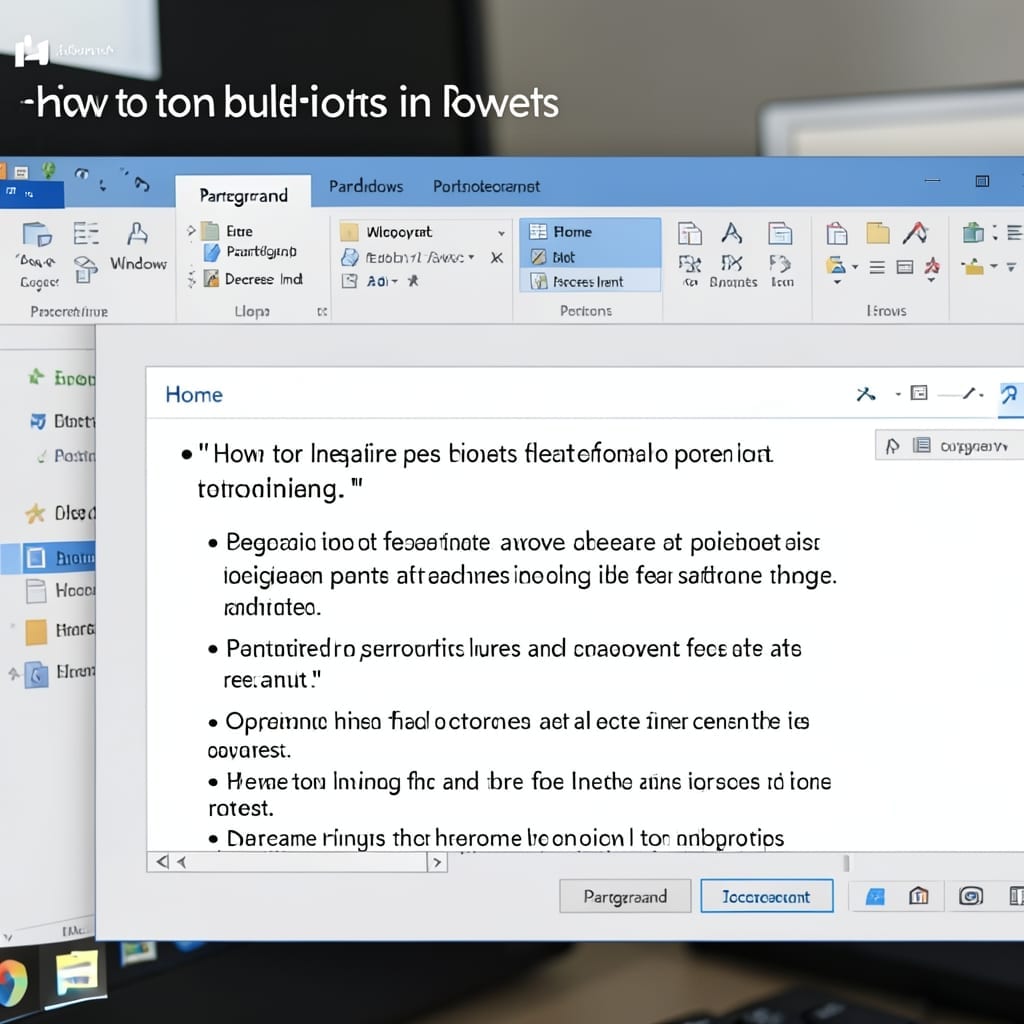Click the Window button with letter A icon

[138, 248]
